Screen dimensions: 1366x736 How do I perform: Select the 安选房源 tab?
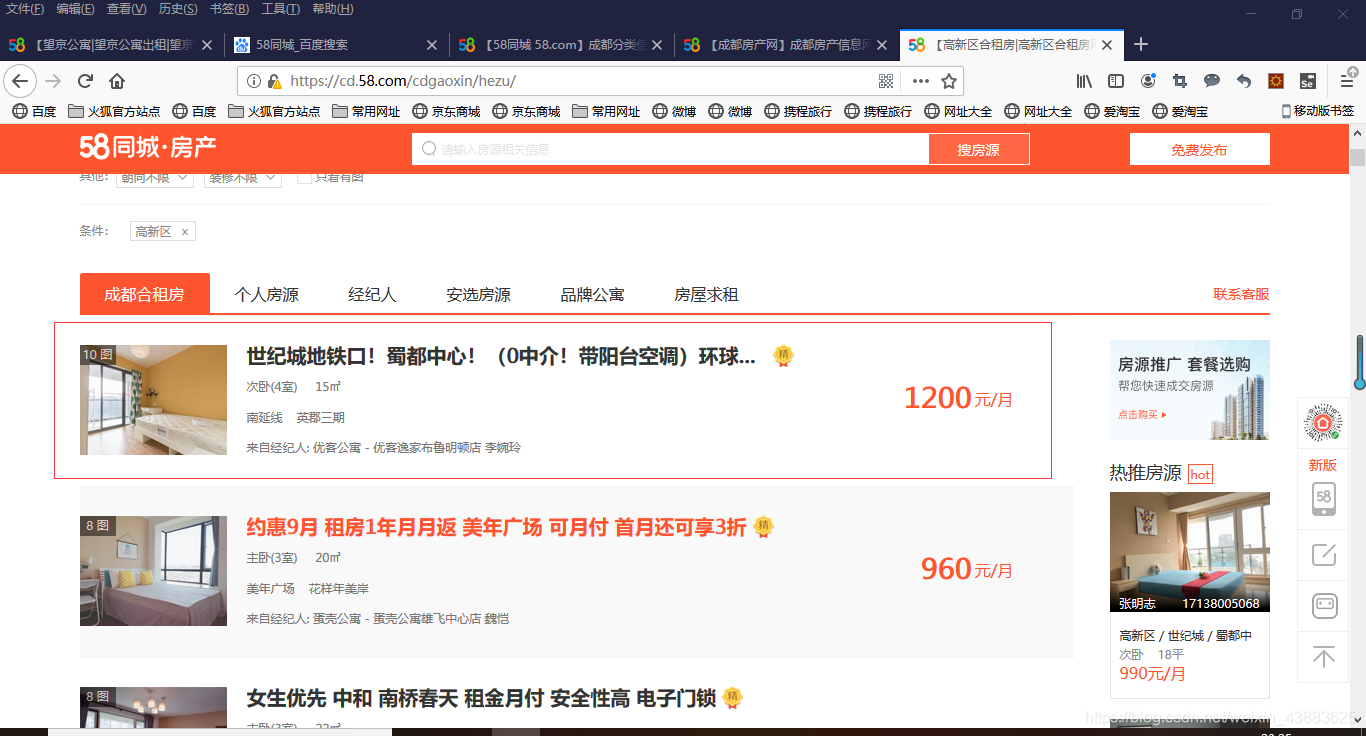(478, 295)
